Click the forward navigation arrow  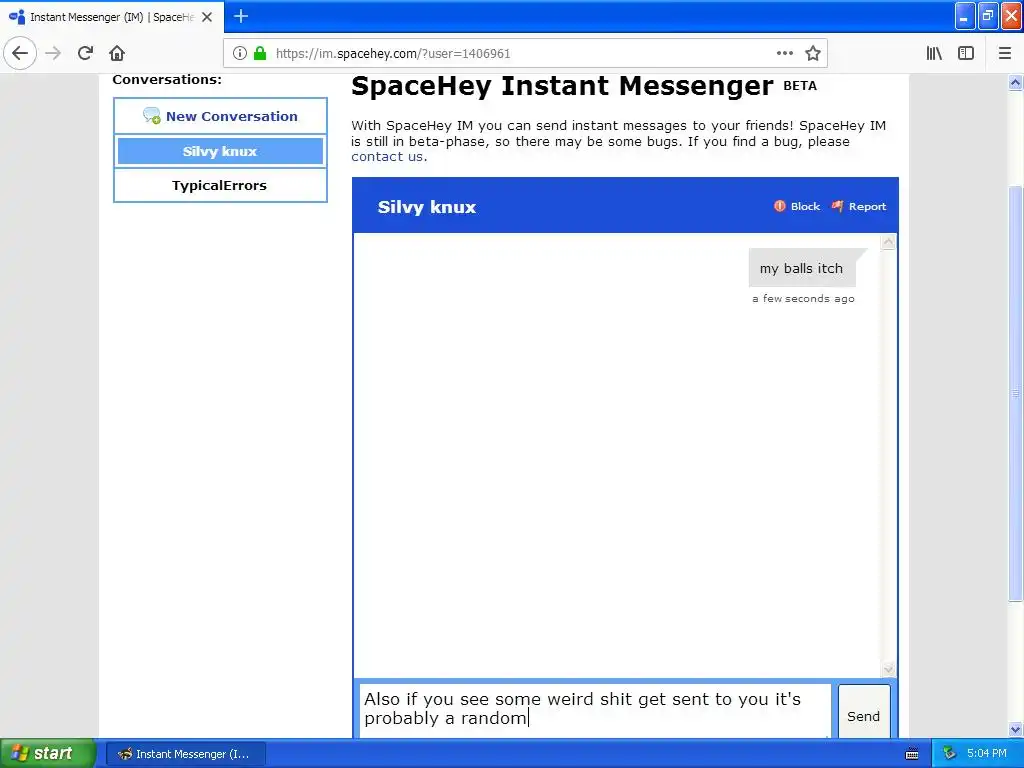coord(53,54)
